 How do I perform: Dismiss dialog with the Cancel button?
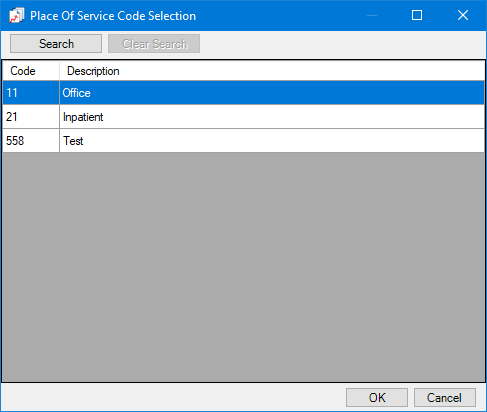(x=445, y=397)
